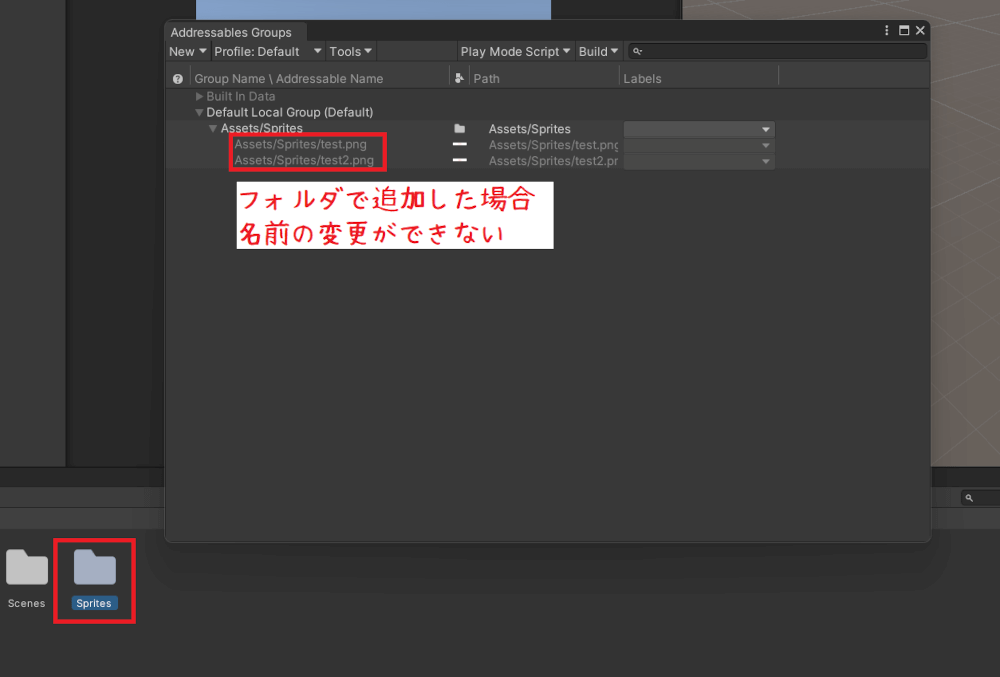Click the help icon in the group list

coord(177,78)
